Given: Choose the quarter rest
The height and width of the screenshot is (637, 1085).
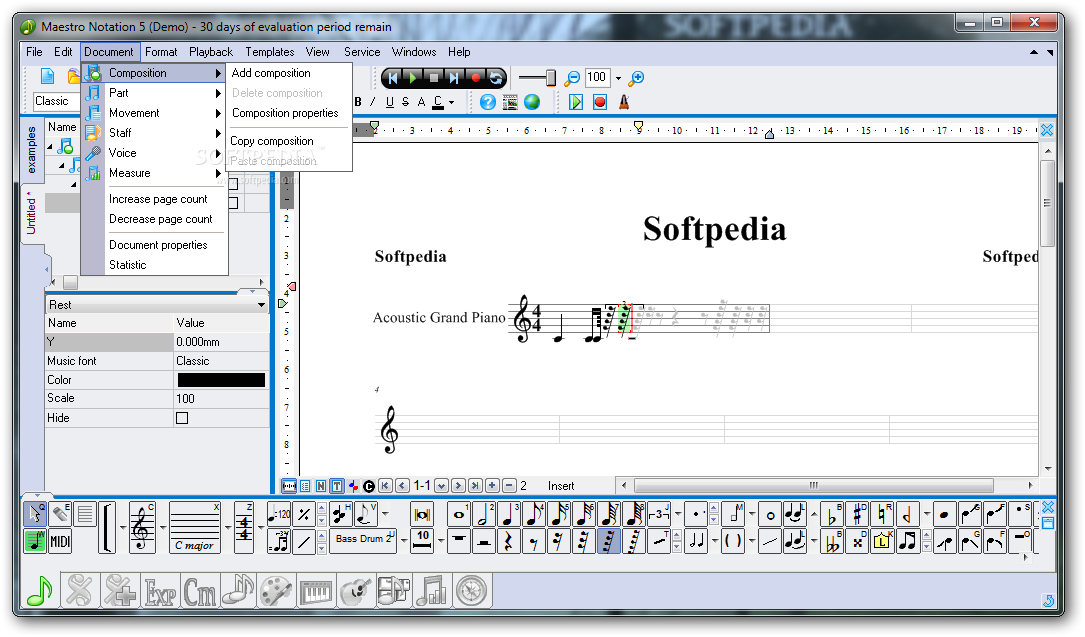Looking at the screenshot, I should [x=508, y=541].
